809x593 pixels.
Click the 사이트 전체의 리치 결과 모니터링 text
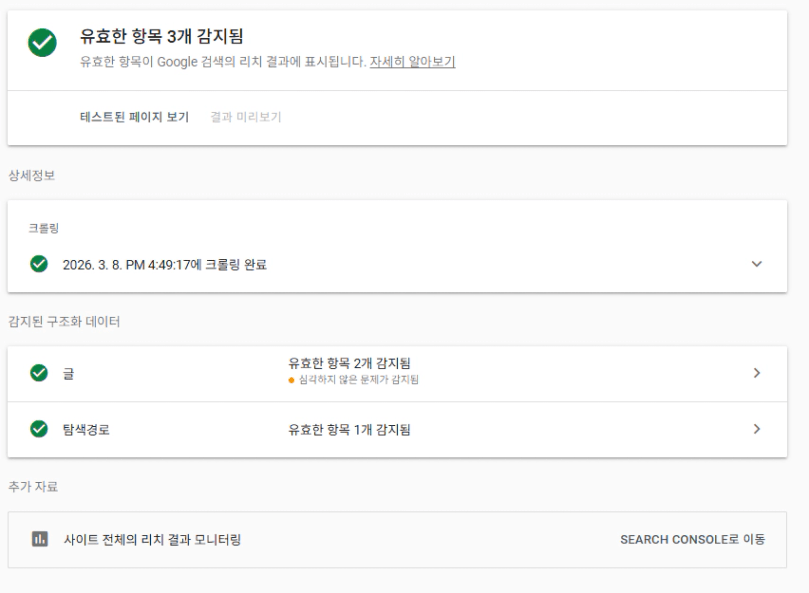(x=159, y=540)
